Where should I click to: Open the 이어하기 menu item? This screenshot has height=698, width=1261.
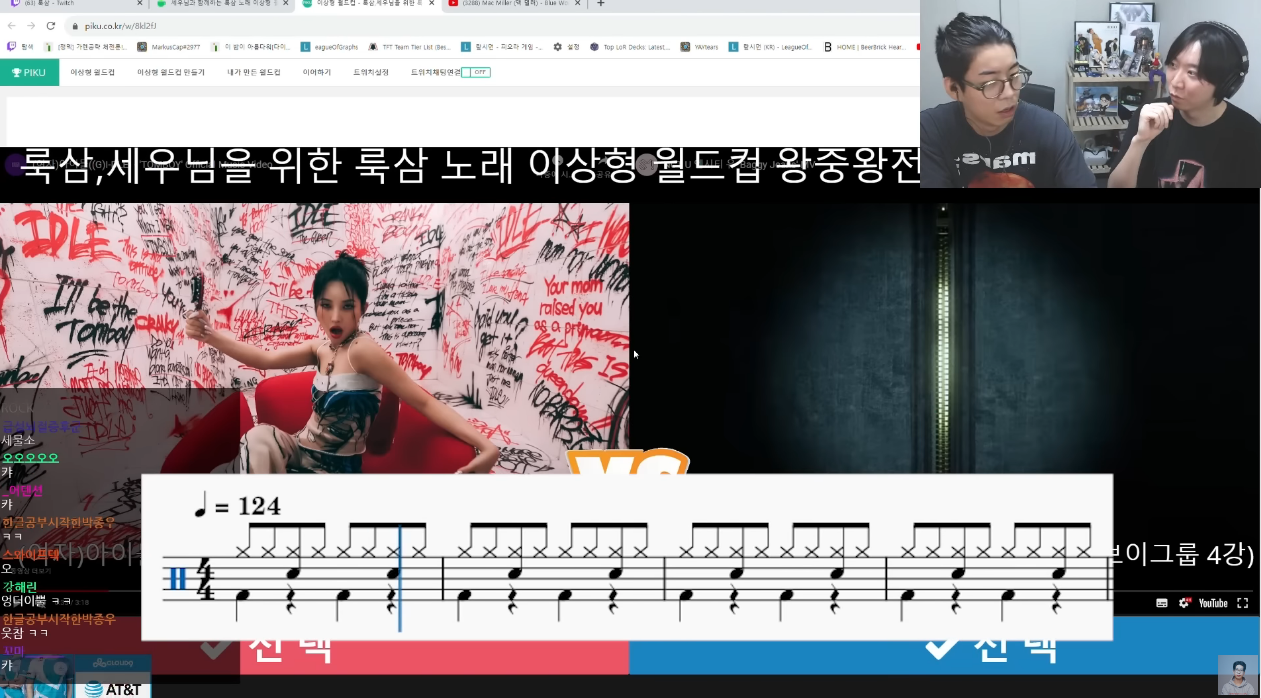[317, 72]
